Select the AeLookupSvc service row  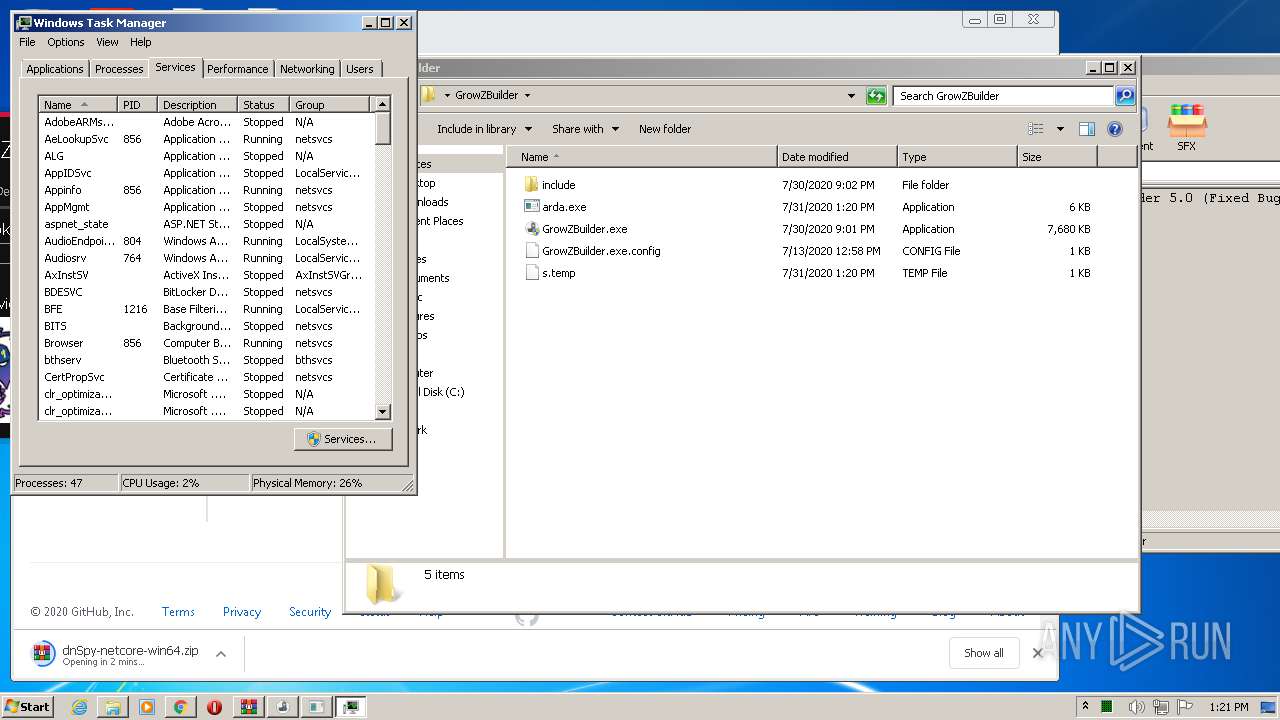click(x=206, y=139)
